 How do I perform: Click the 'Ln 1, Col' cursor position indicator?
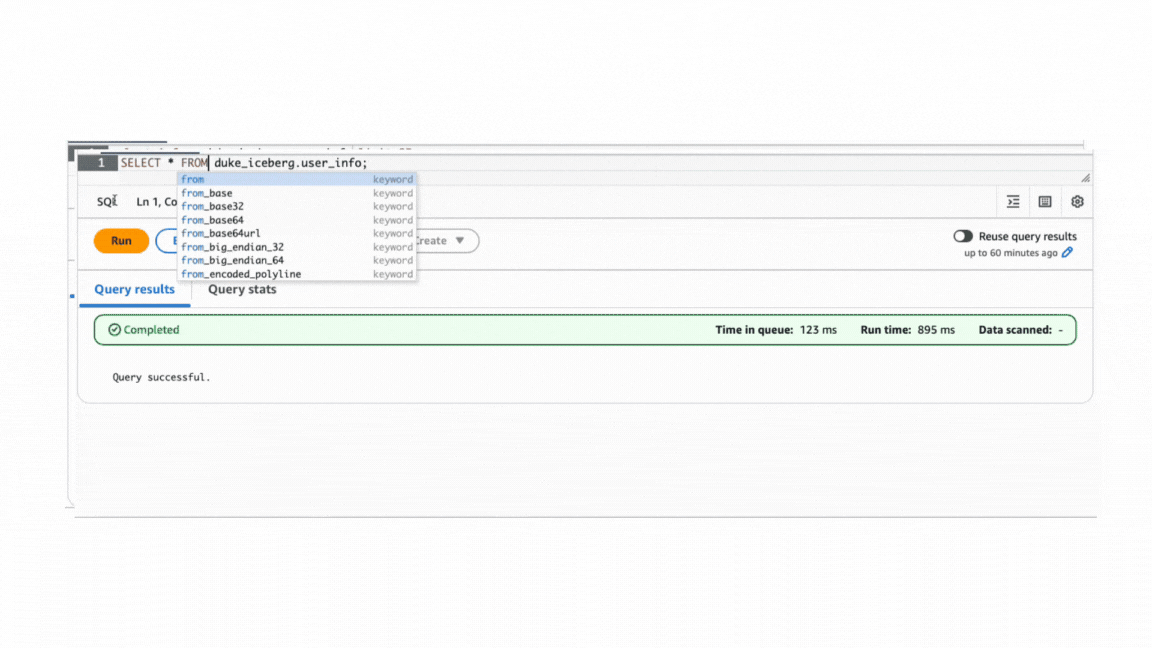(156, 201)
